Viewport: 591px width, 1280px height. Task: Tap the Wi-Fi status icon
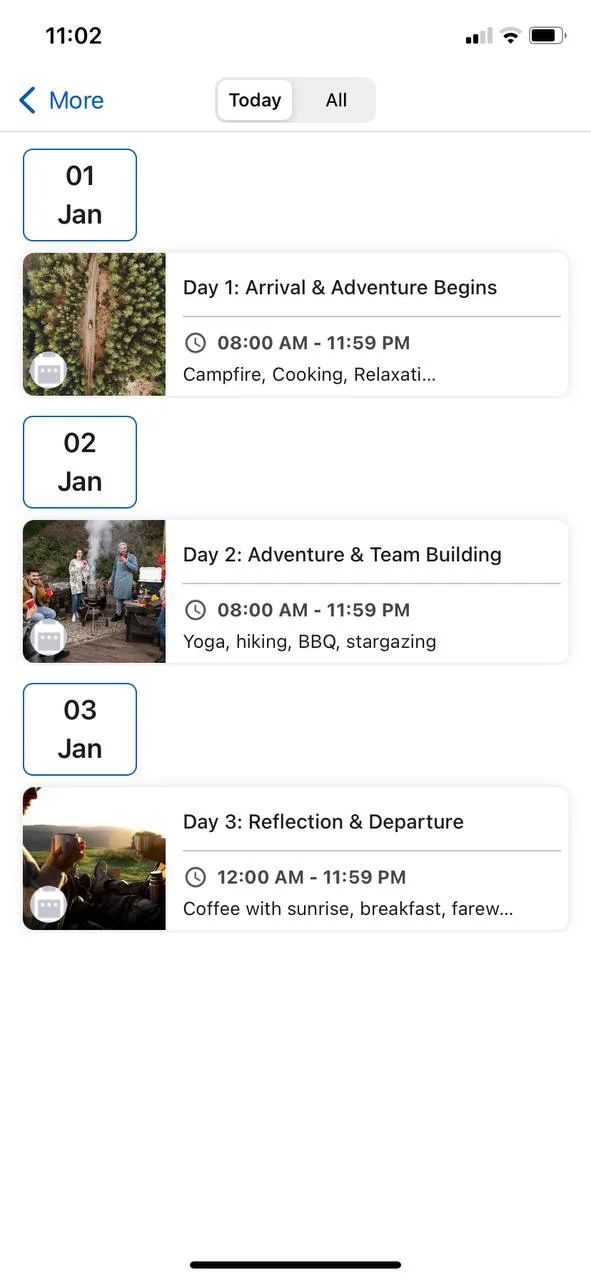coord(511,36)
